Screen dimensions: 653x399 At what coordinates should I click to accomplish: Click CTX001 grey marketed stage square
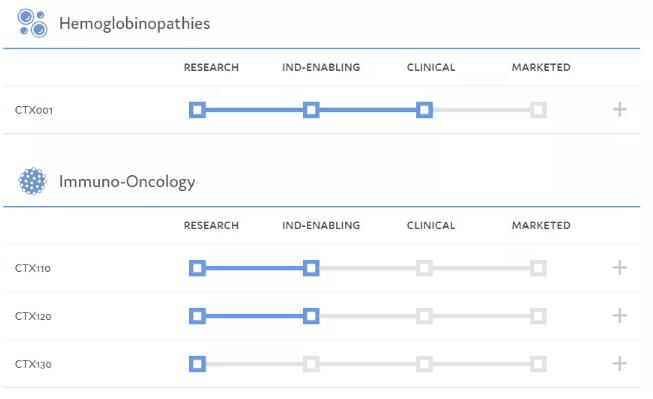pos(538,110)
